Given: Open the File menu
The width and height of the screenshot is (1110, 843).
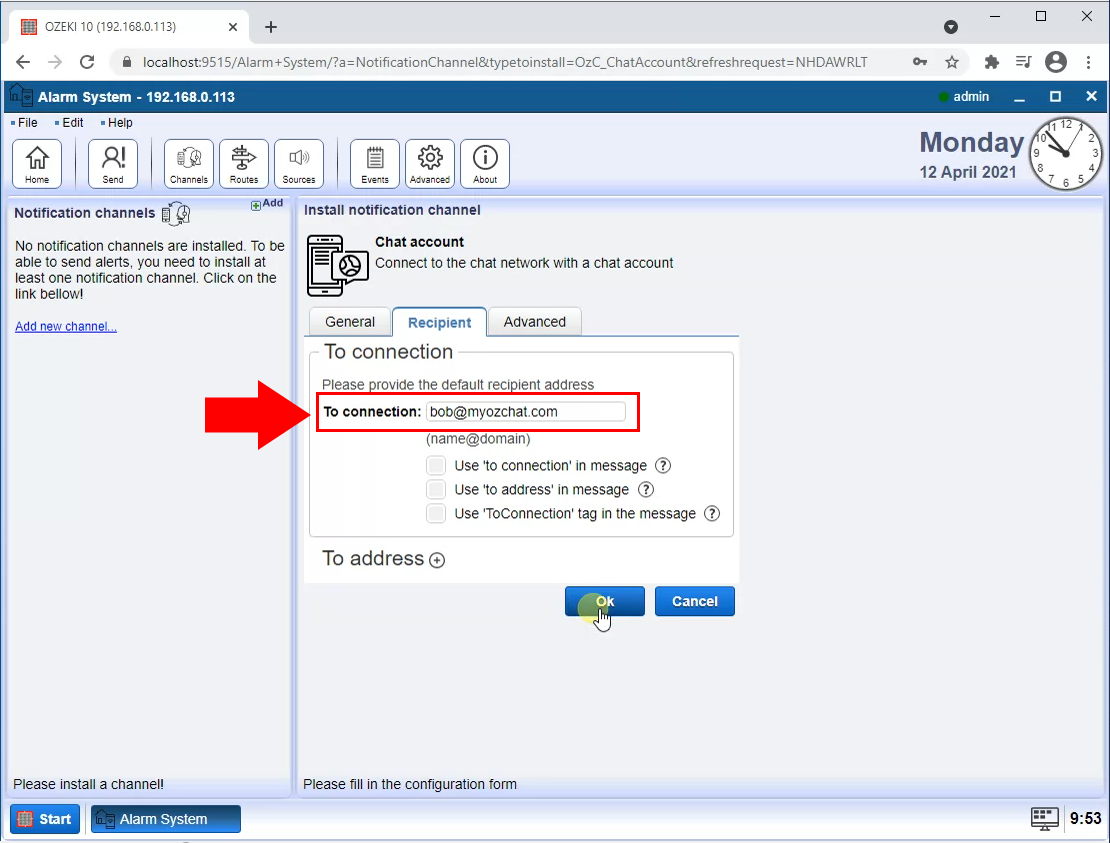Looking at the screenshot, I should coord(25,122).
